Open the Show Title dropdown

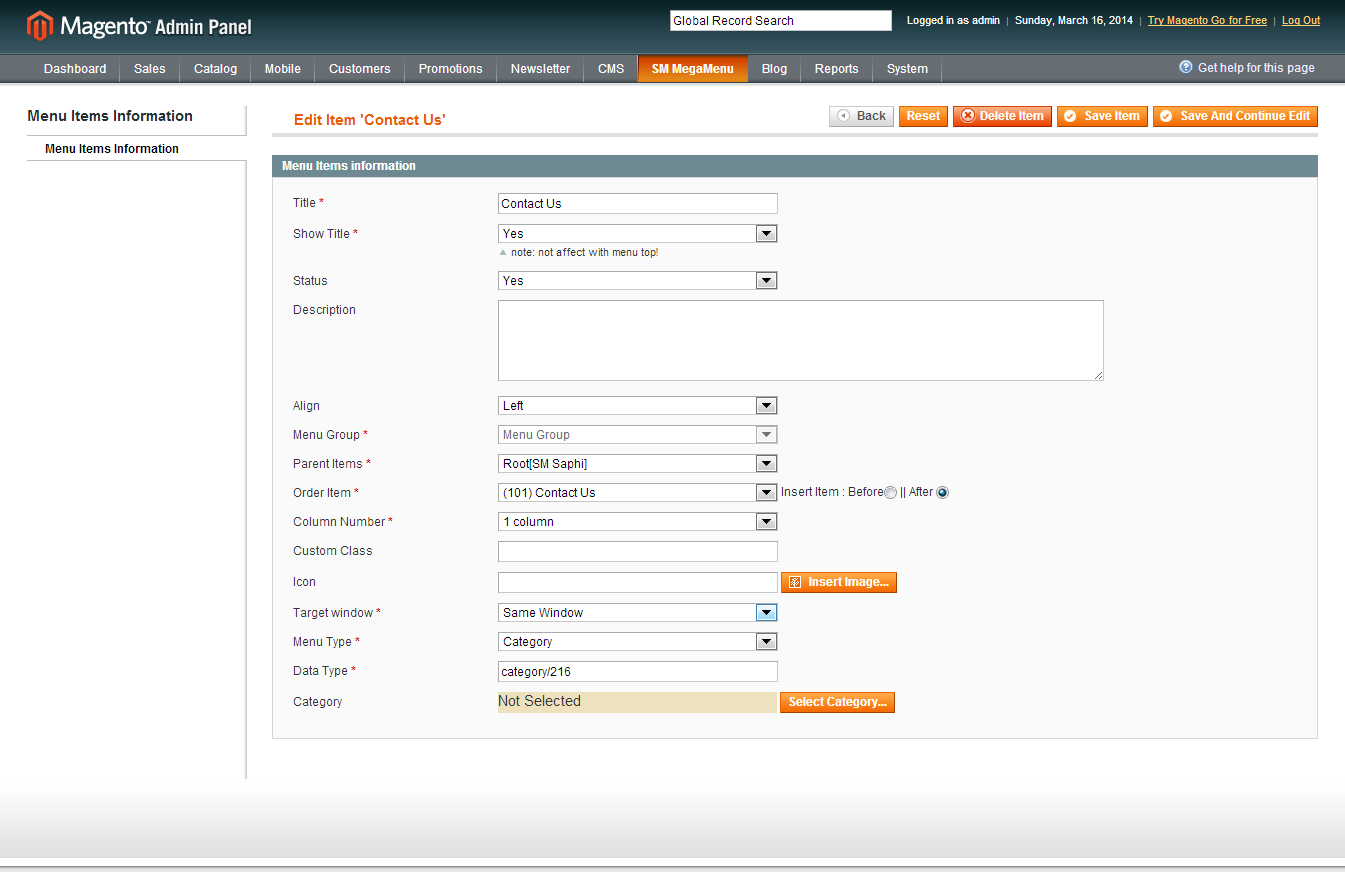pos(638,233)
